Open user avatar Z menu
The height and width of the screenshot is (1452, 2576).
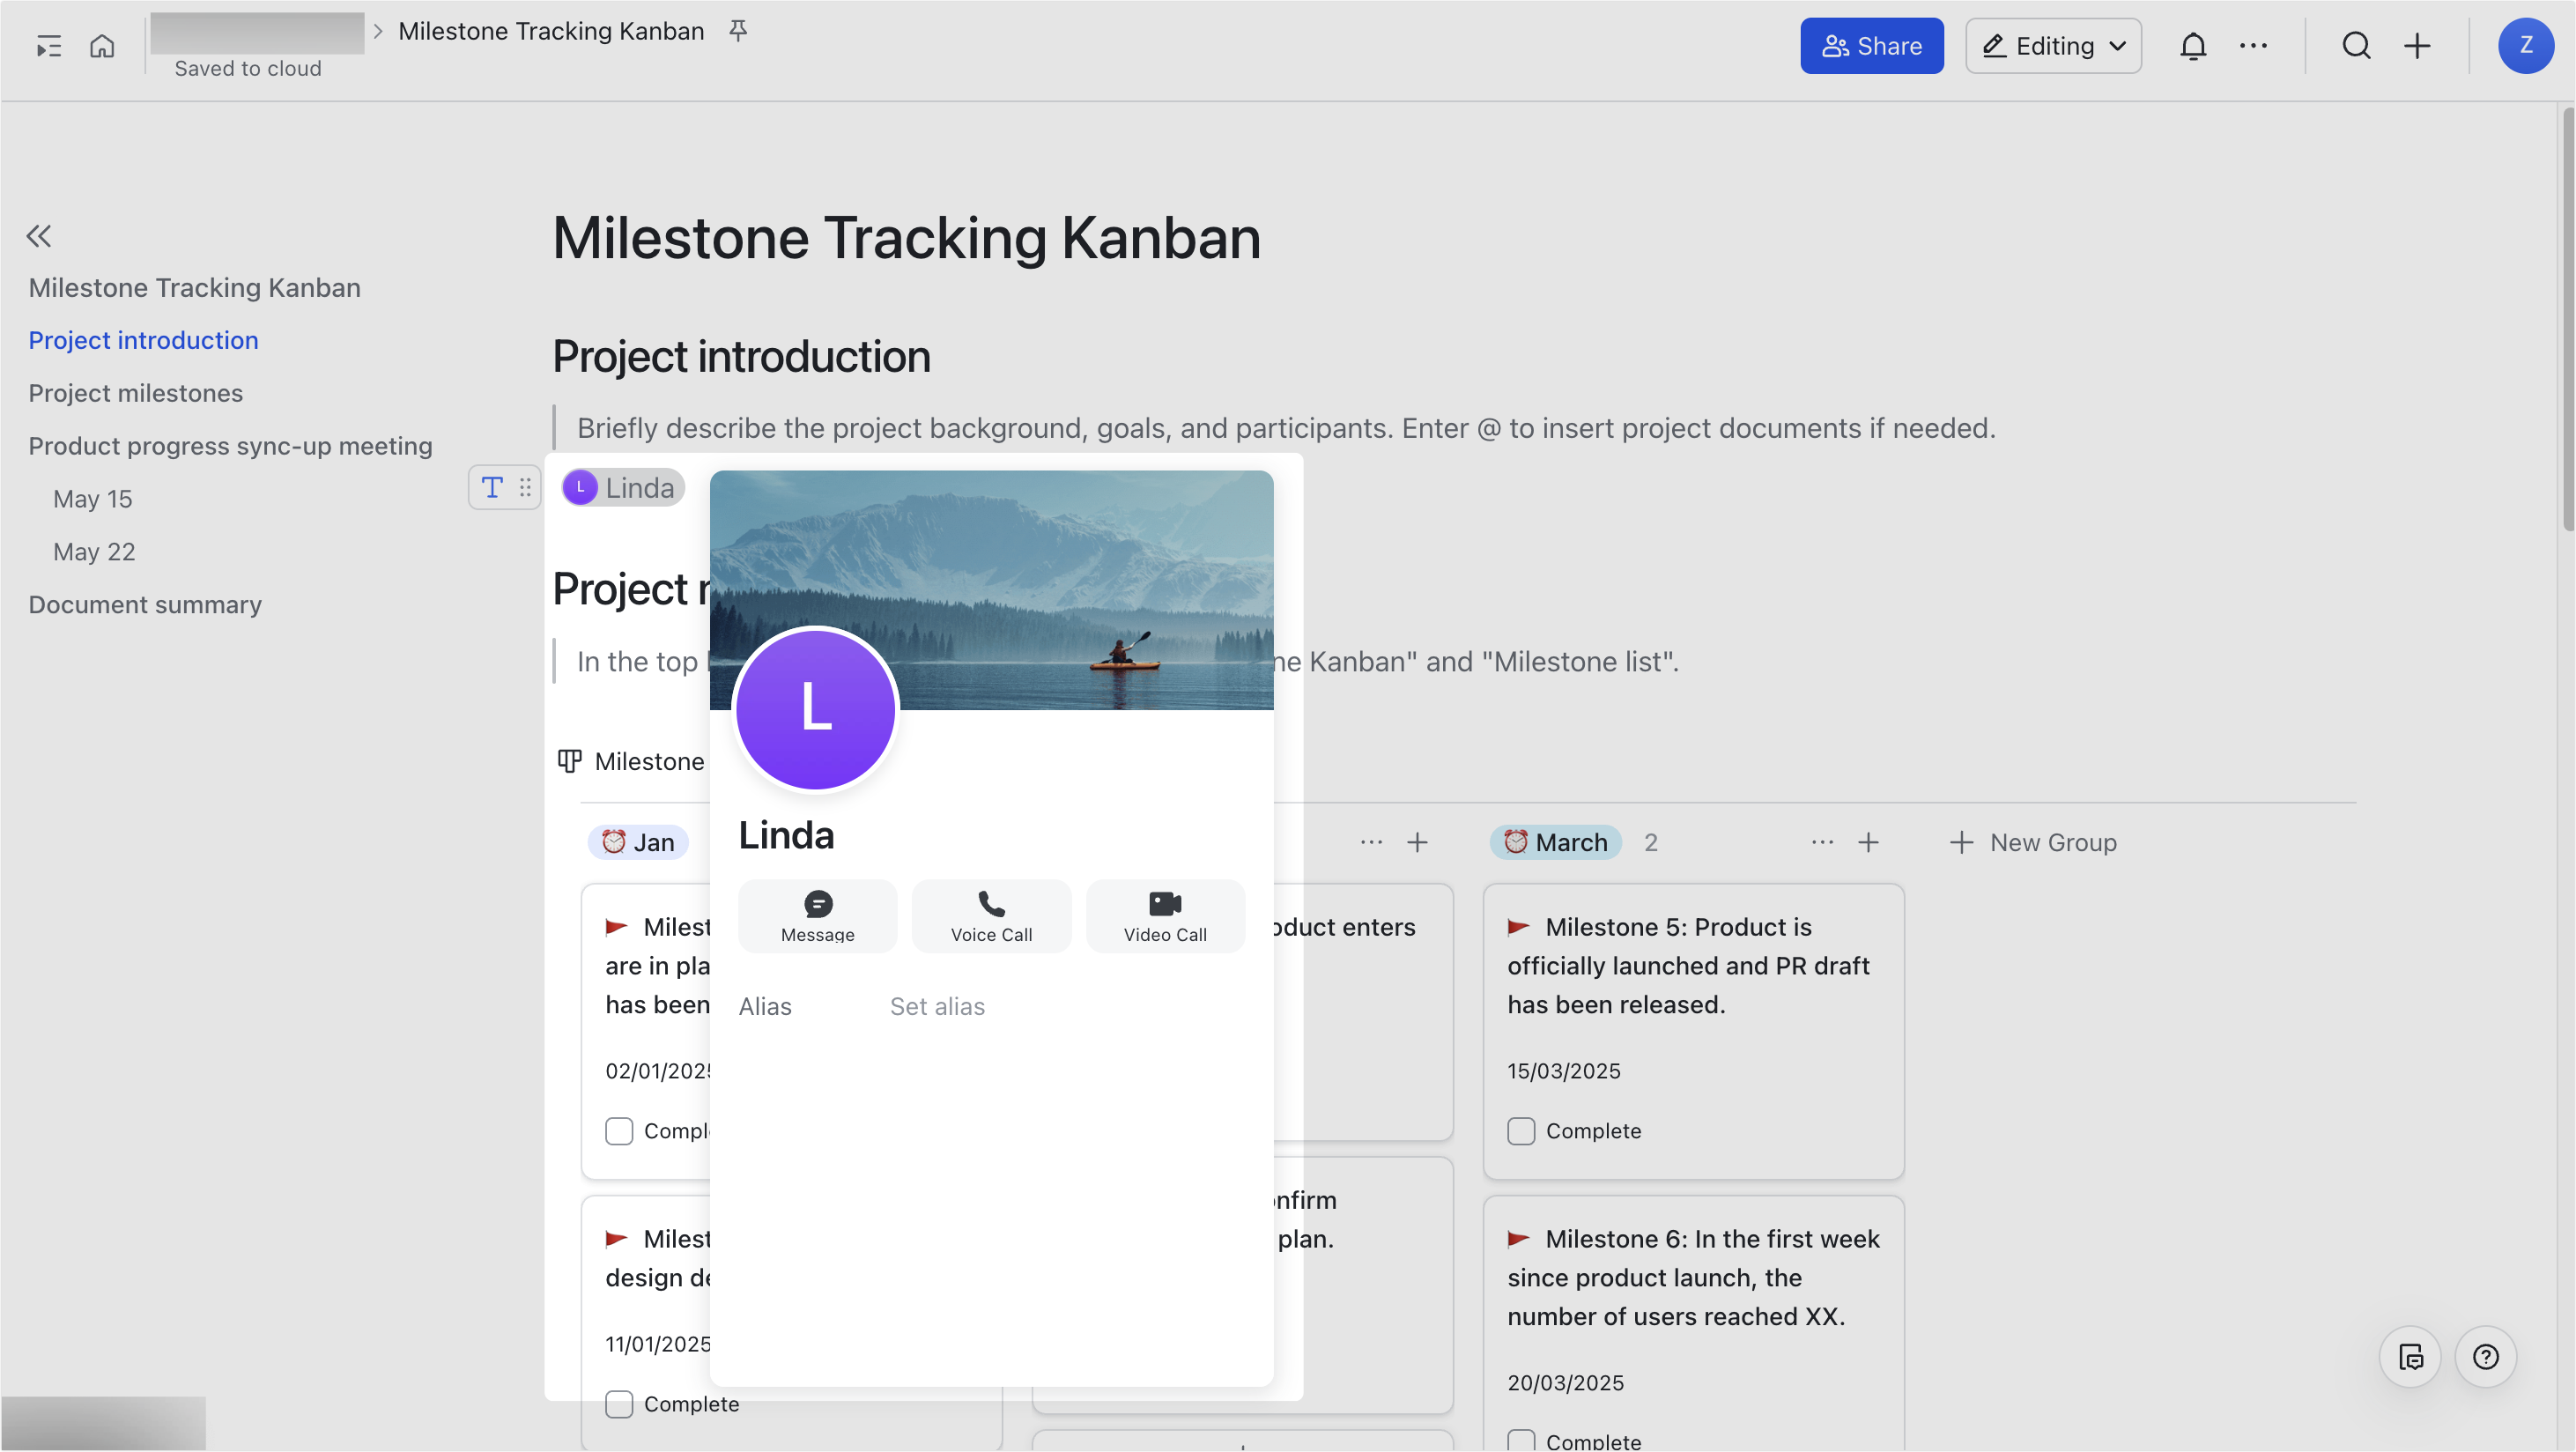click(x=2525, y=46)
